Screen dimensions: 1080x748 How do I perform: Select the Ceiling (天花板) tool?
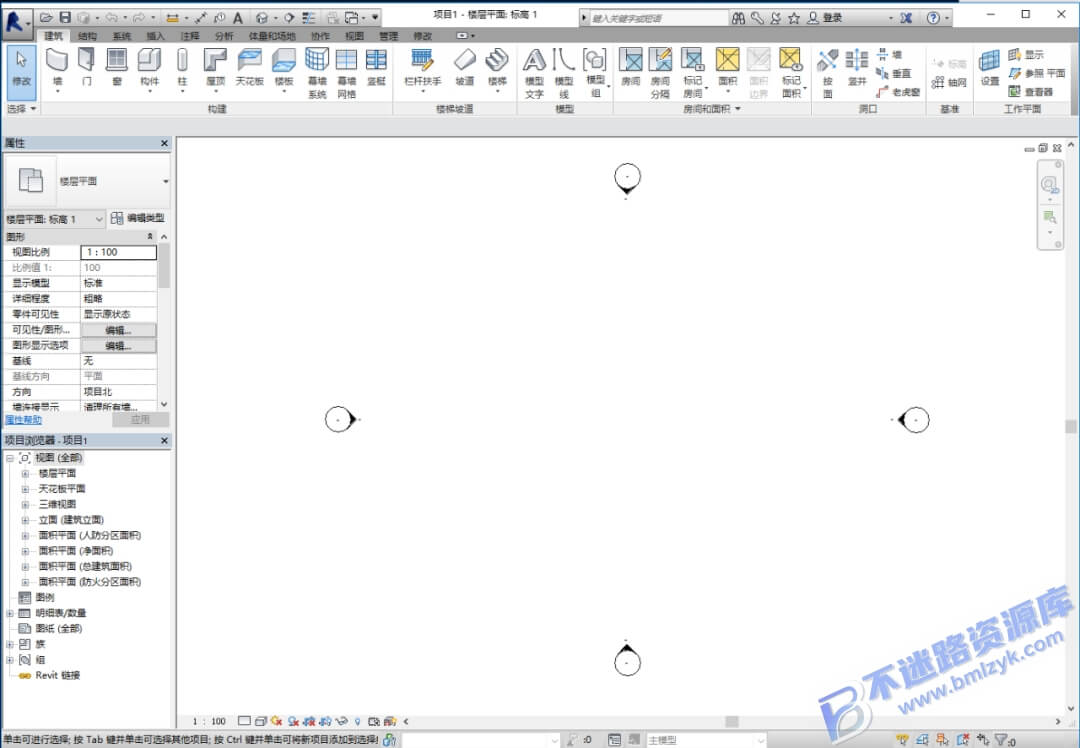249,68
